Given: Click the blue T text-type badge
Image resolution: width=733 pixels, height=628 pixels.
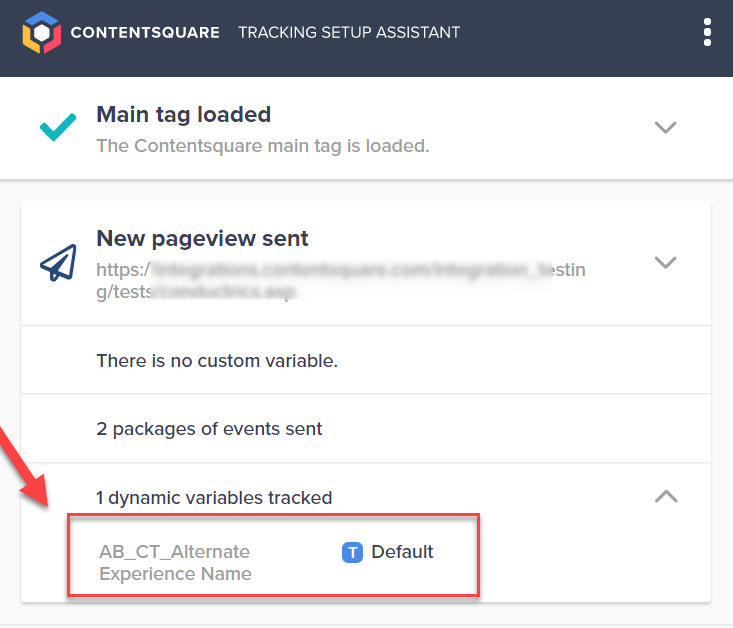Looking at the screenshot, I should click(x=352, y=553).
